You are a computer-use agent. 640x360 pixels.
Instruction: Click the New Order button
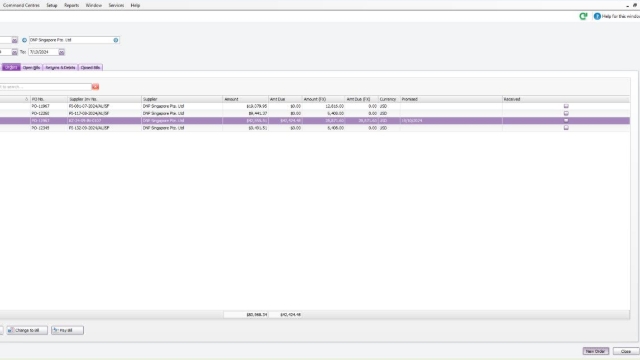point(596,351)
